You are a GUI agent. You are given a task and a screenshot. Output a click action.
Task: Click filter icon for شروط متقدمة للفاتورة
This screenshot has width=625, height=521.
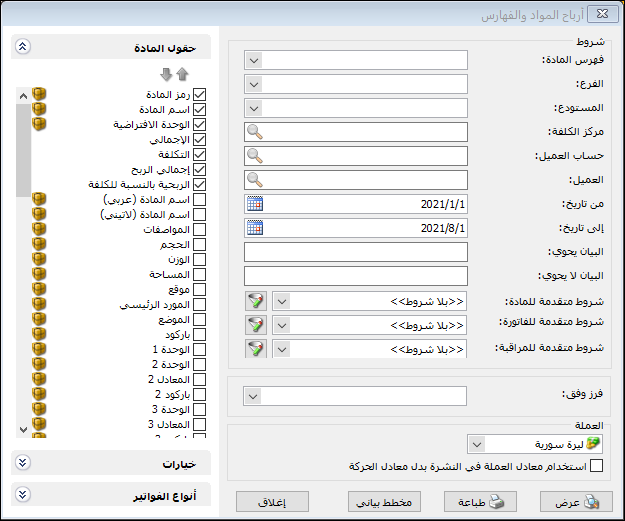256,325
